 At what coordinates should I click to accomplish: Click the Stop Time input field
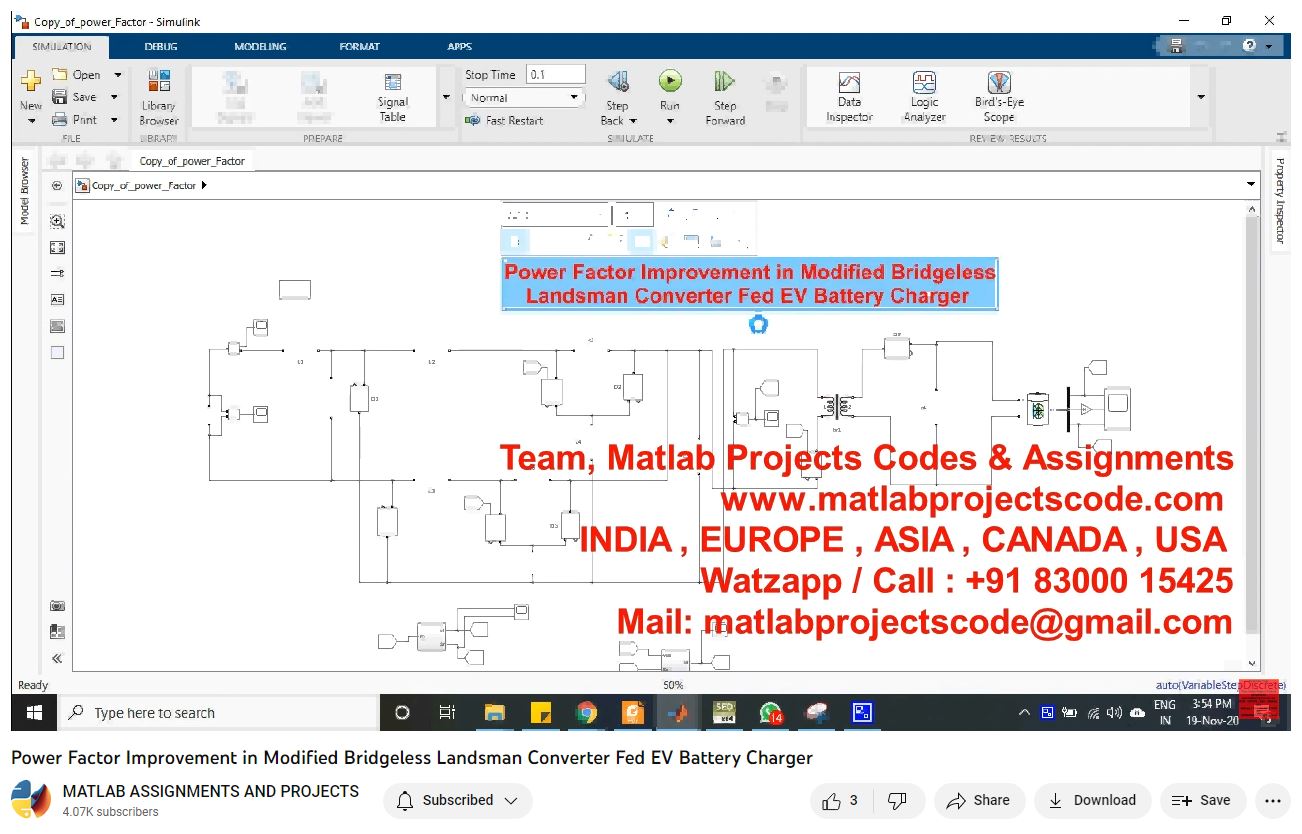point(555,75)
